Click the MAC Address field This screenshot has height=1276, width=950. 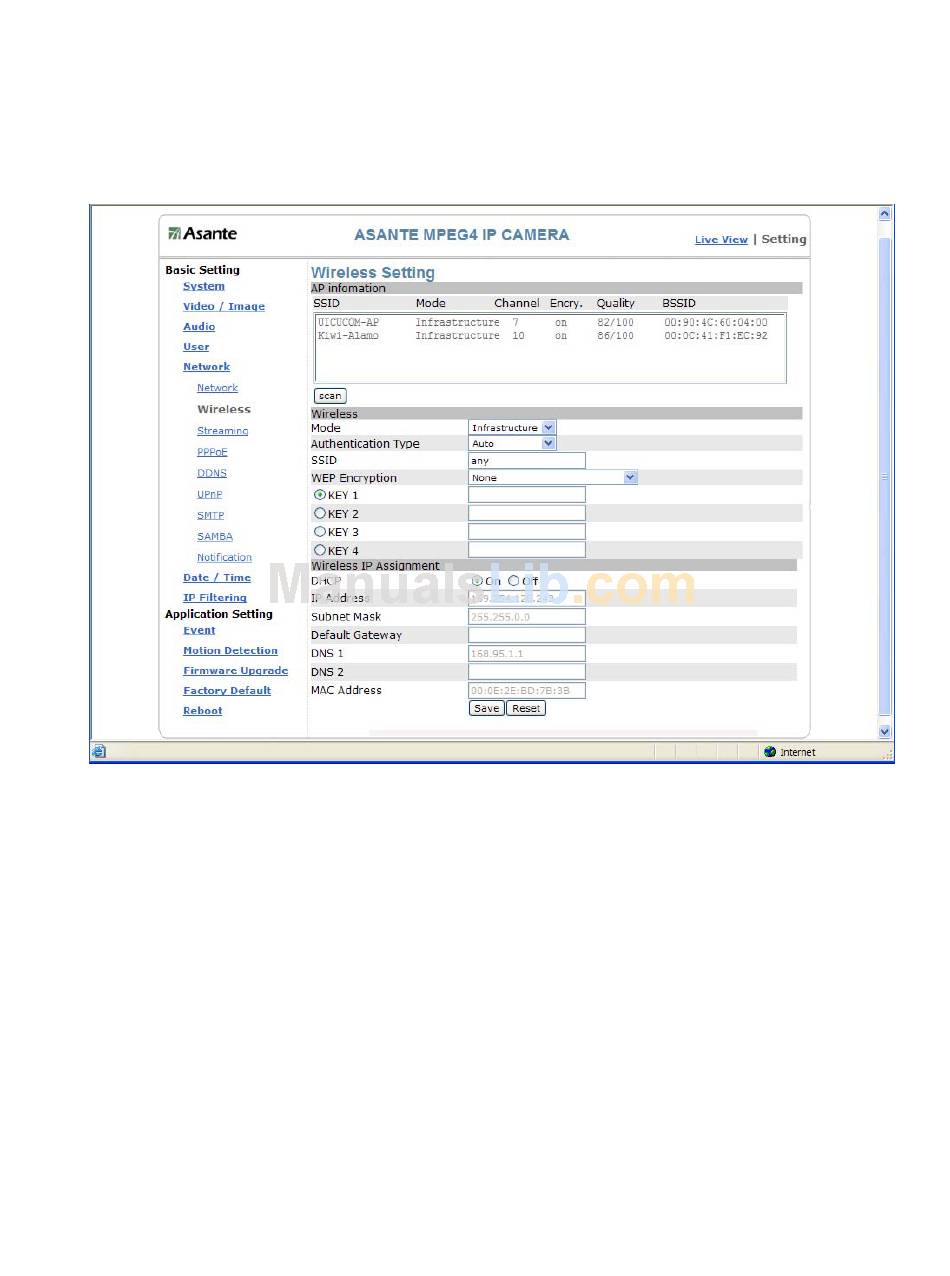coord(527,690)
